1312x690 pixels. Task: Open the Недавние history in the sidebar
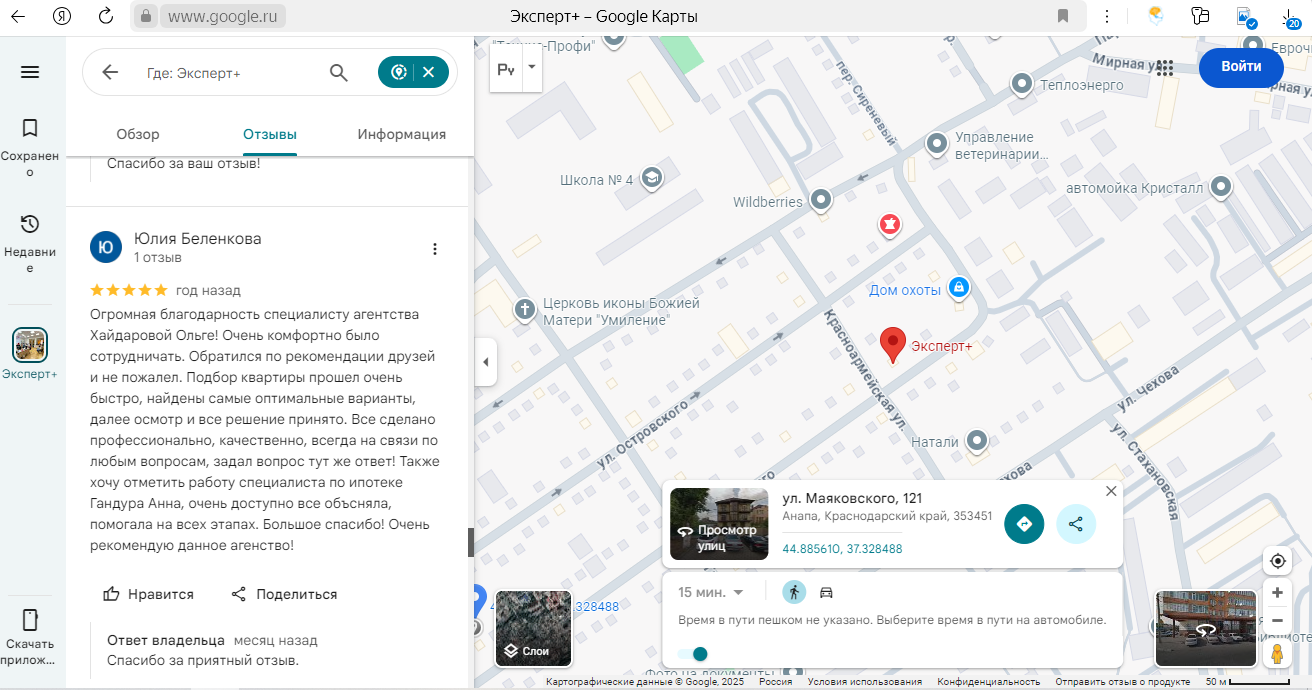tap(30, 241)
